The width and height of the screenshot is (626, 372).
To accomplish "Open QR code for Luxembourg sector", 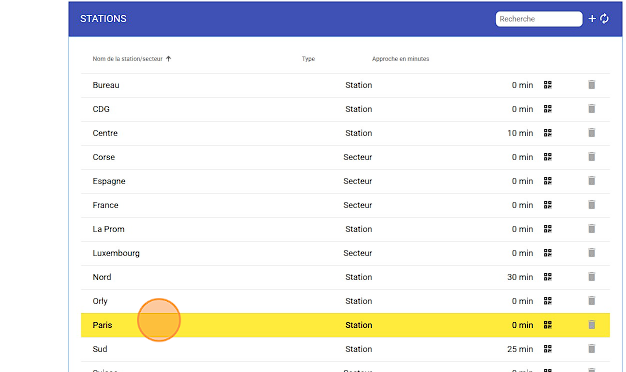I will (x=548, y=253).
